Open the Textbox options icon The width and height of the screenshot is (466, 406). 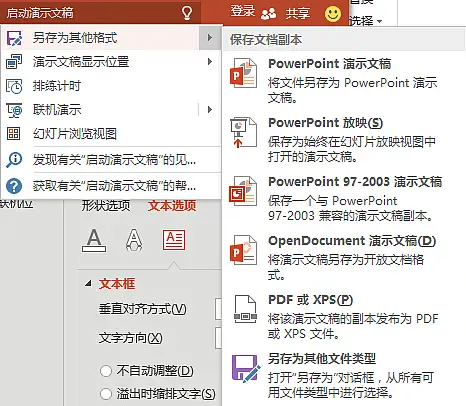pos(174,240)
